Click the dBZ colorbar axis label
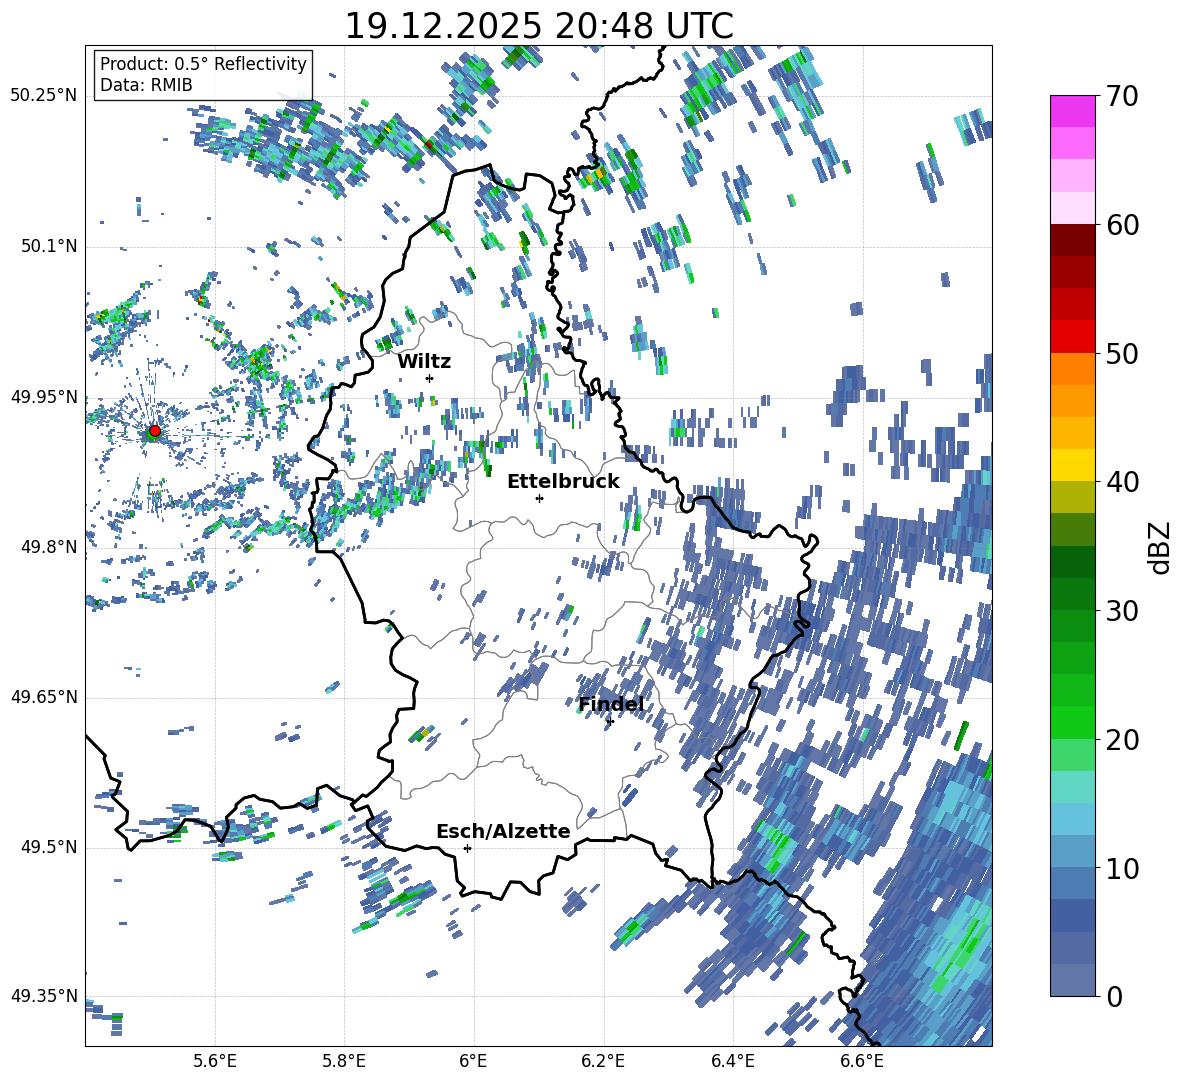This screenshot has width=1184, height=1081. tap(1161, 547)
